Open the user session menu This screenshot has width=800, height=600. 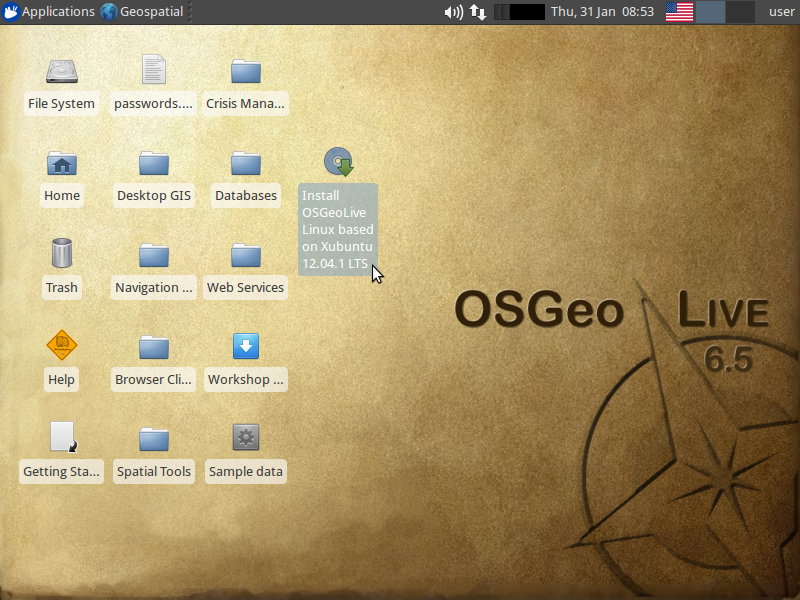tap(782, 12)
